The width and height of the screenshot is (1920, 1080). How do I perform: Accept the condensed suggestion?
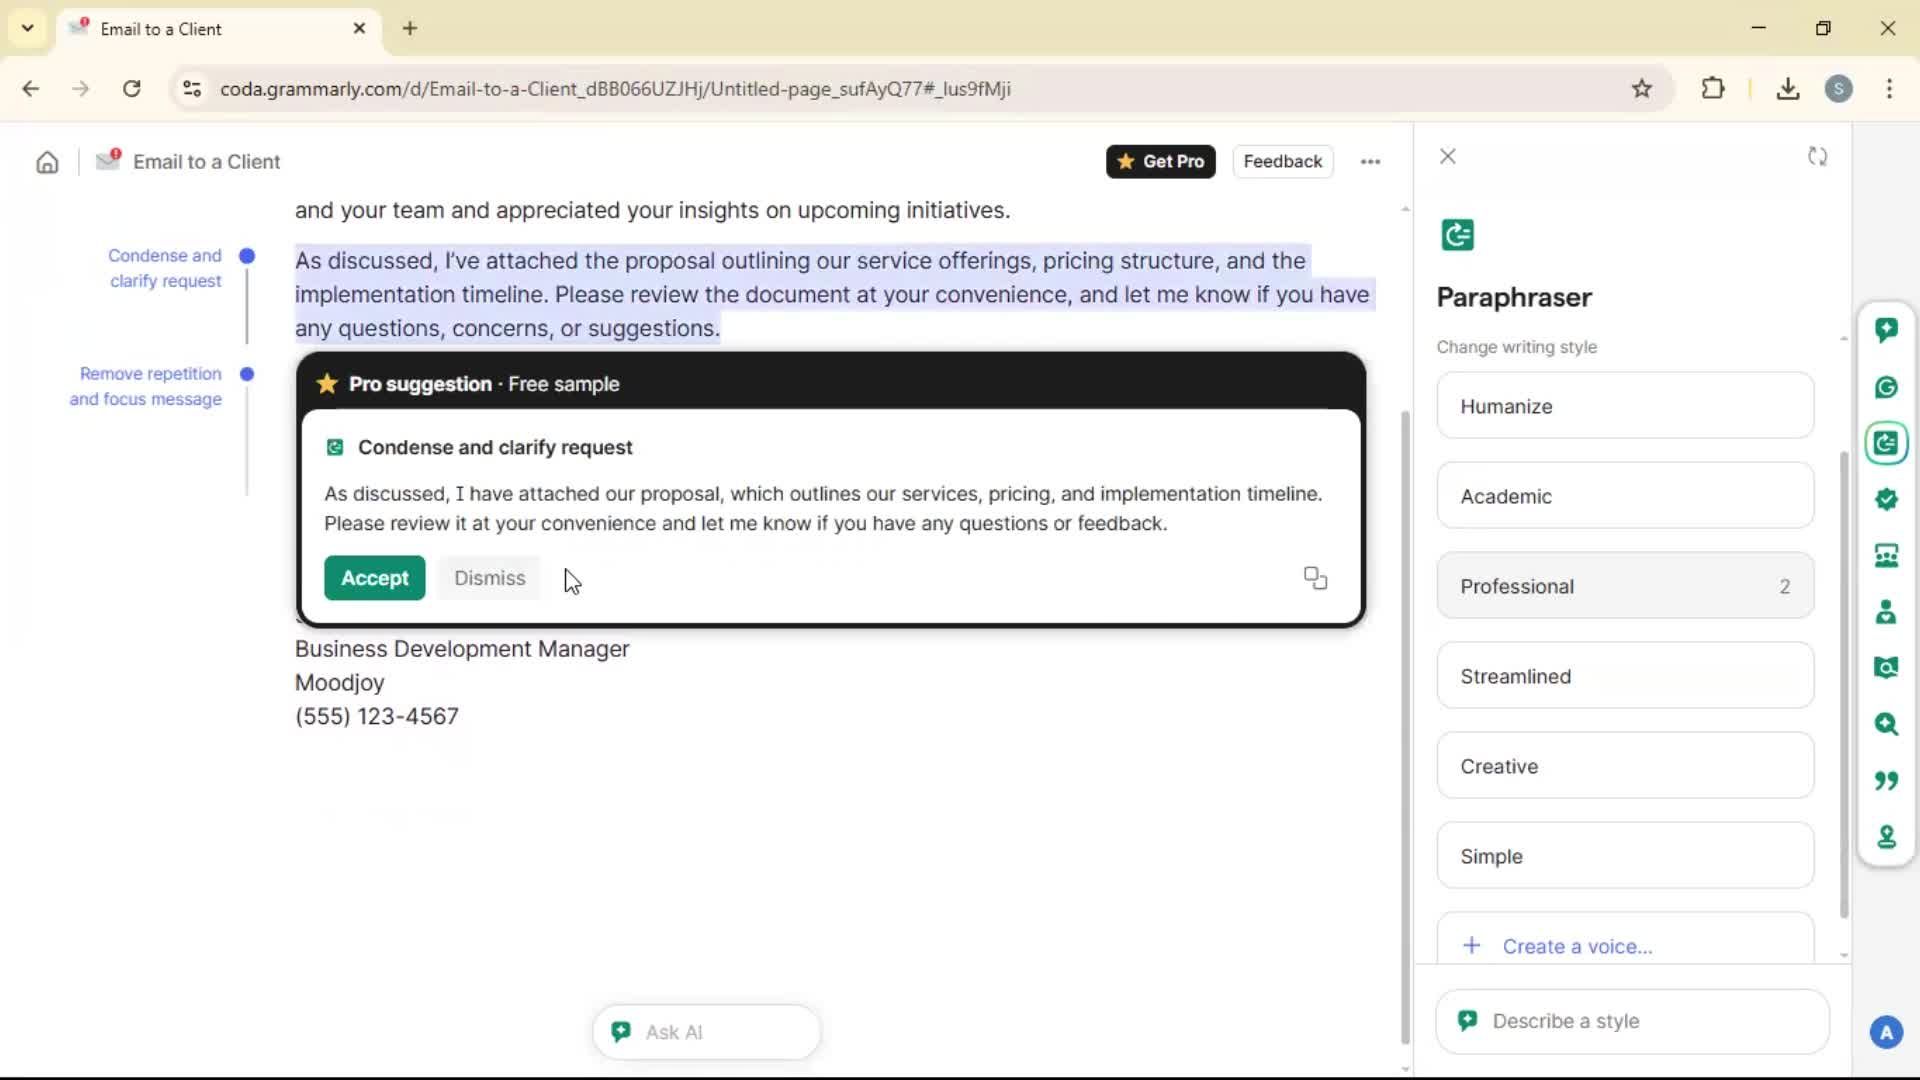(x=374, y=578)
